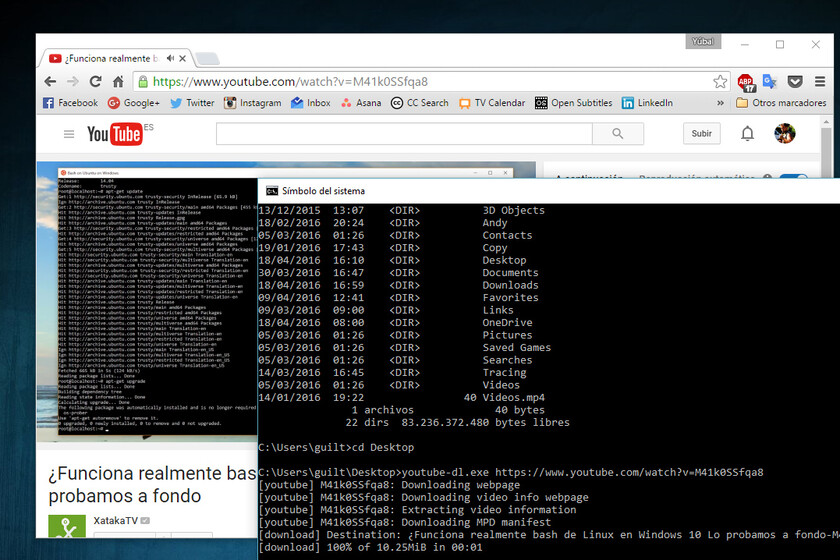This screenshot has width=840, height=560.
Task: Open the Open Subtitles bookmark
Action: (x=574, y=103)
